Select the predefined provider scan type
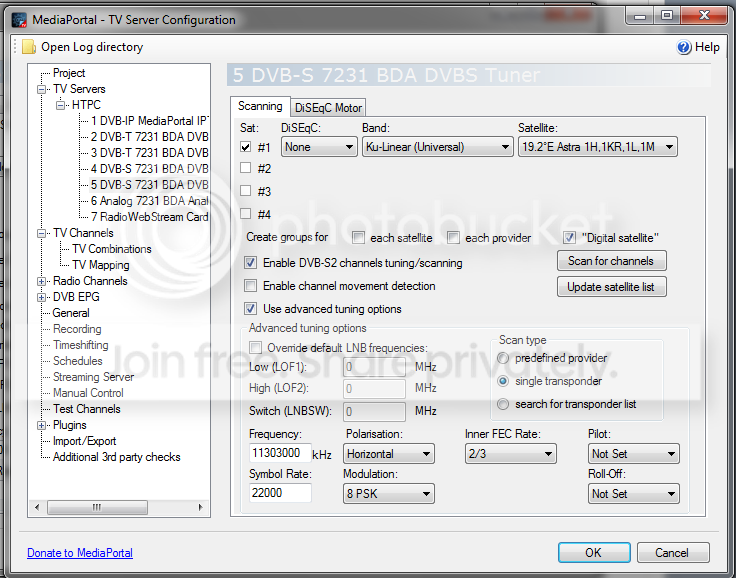This screenshot has width=736, height=578. pos(503,358)
